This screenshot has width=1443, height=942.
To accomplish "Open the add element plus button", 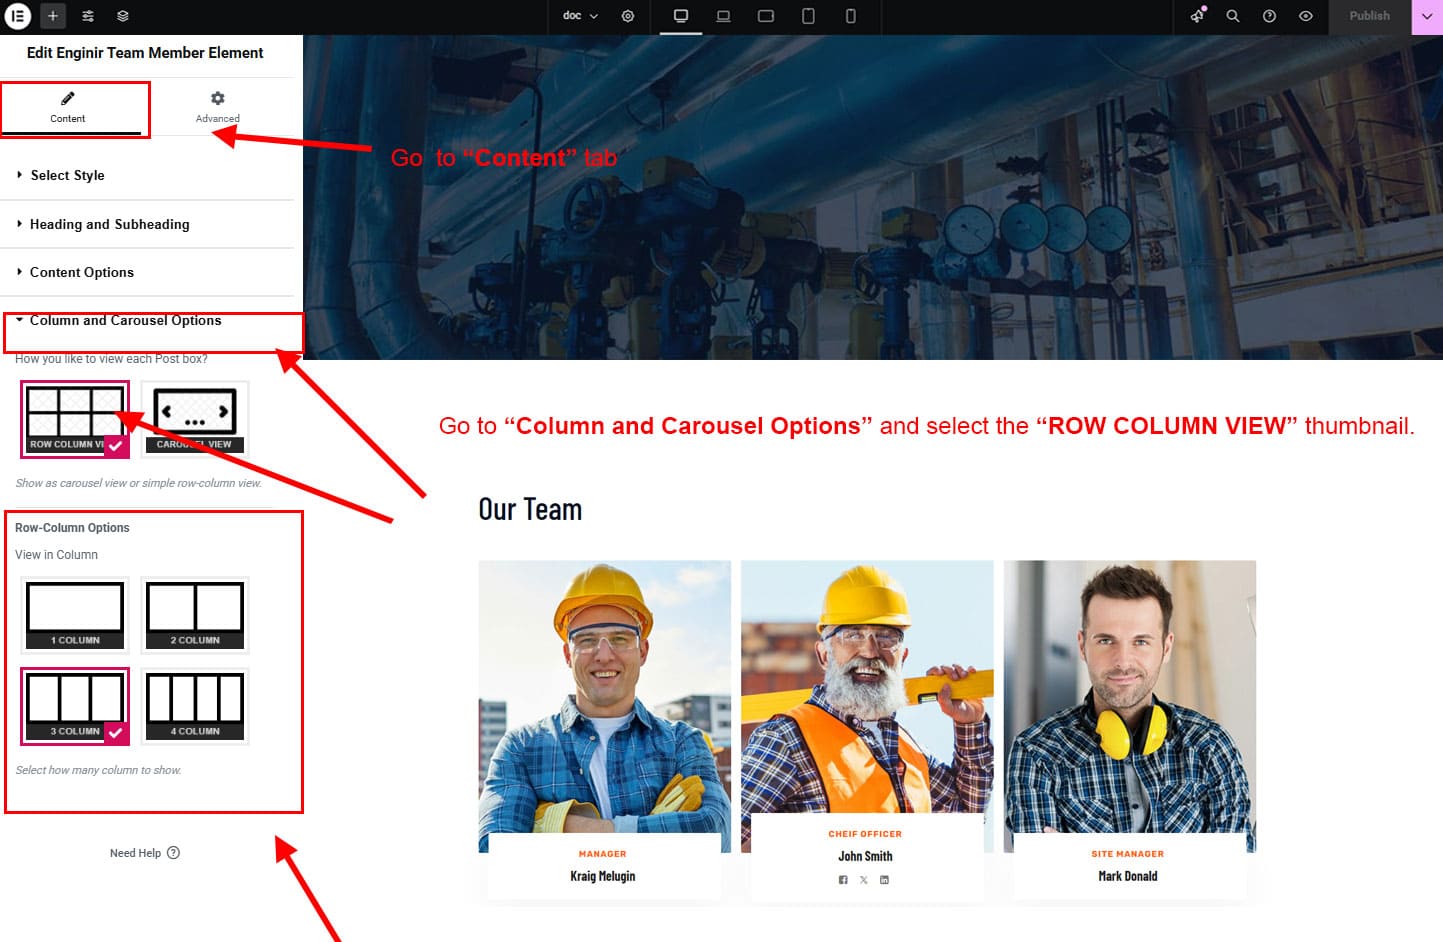I will tap(53, 16).
